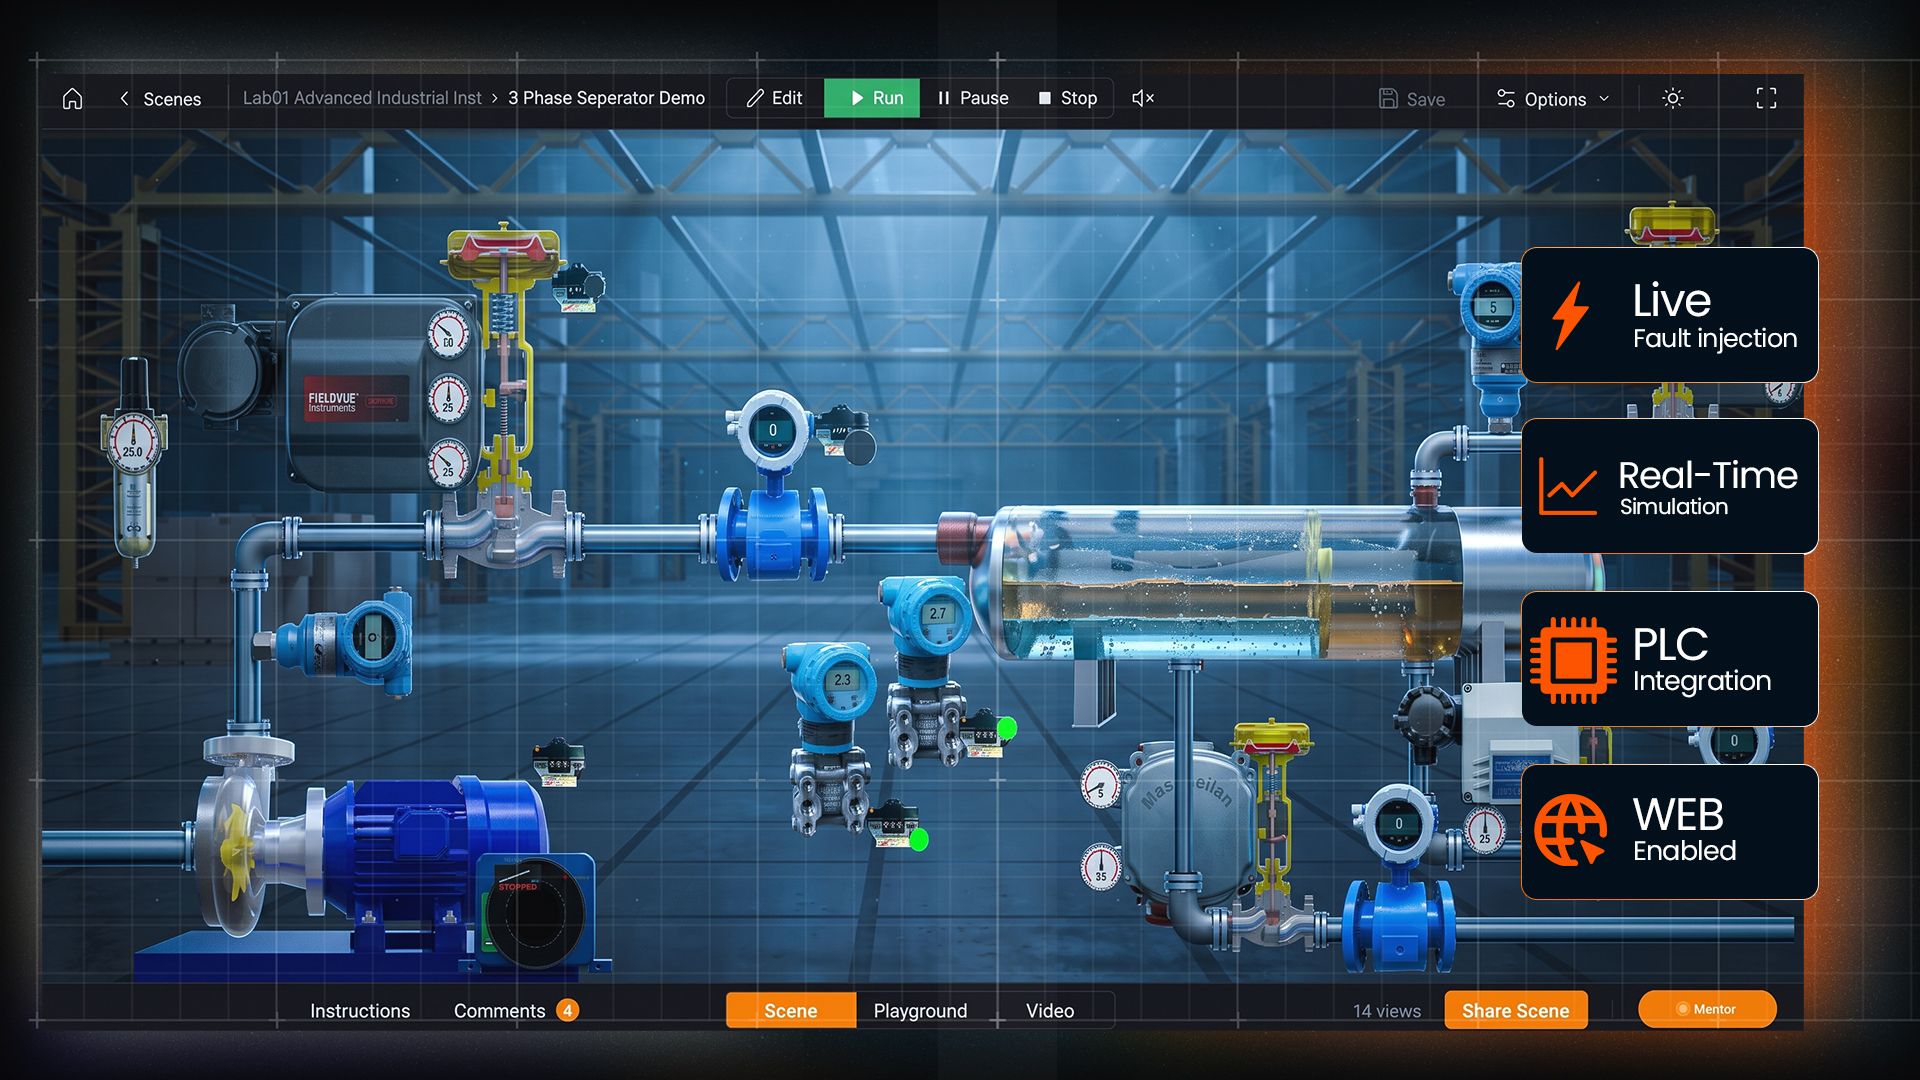Click the green indicator below 2.3 transmitter

click(919, 839)
